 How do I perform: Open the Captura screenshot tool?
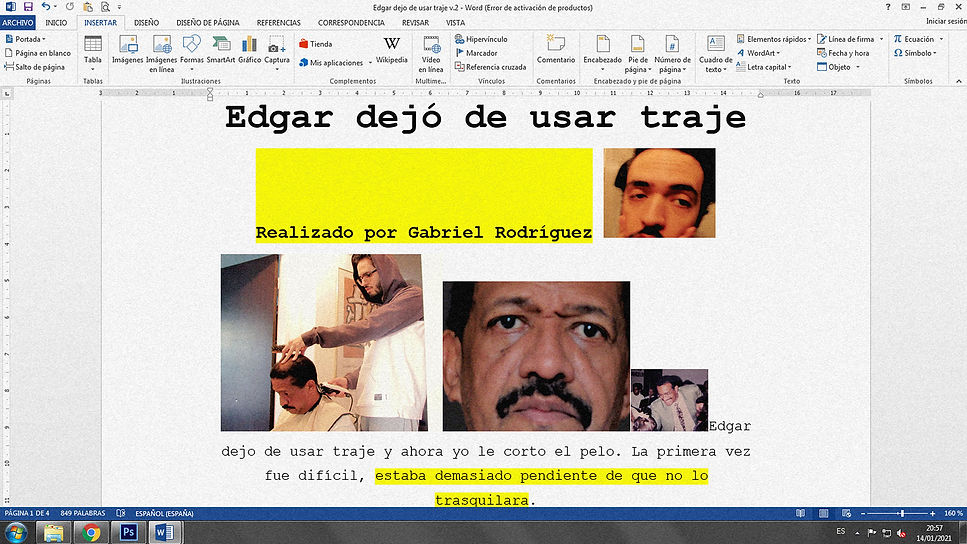(277, 53)
